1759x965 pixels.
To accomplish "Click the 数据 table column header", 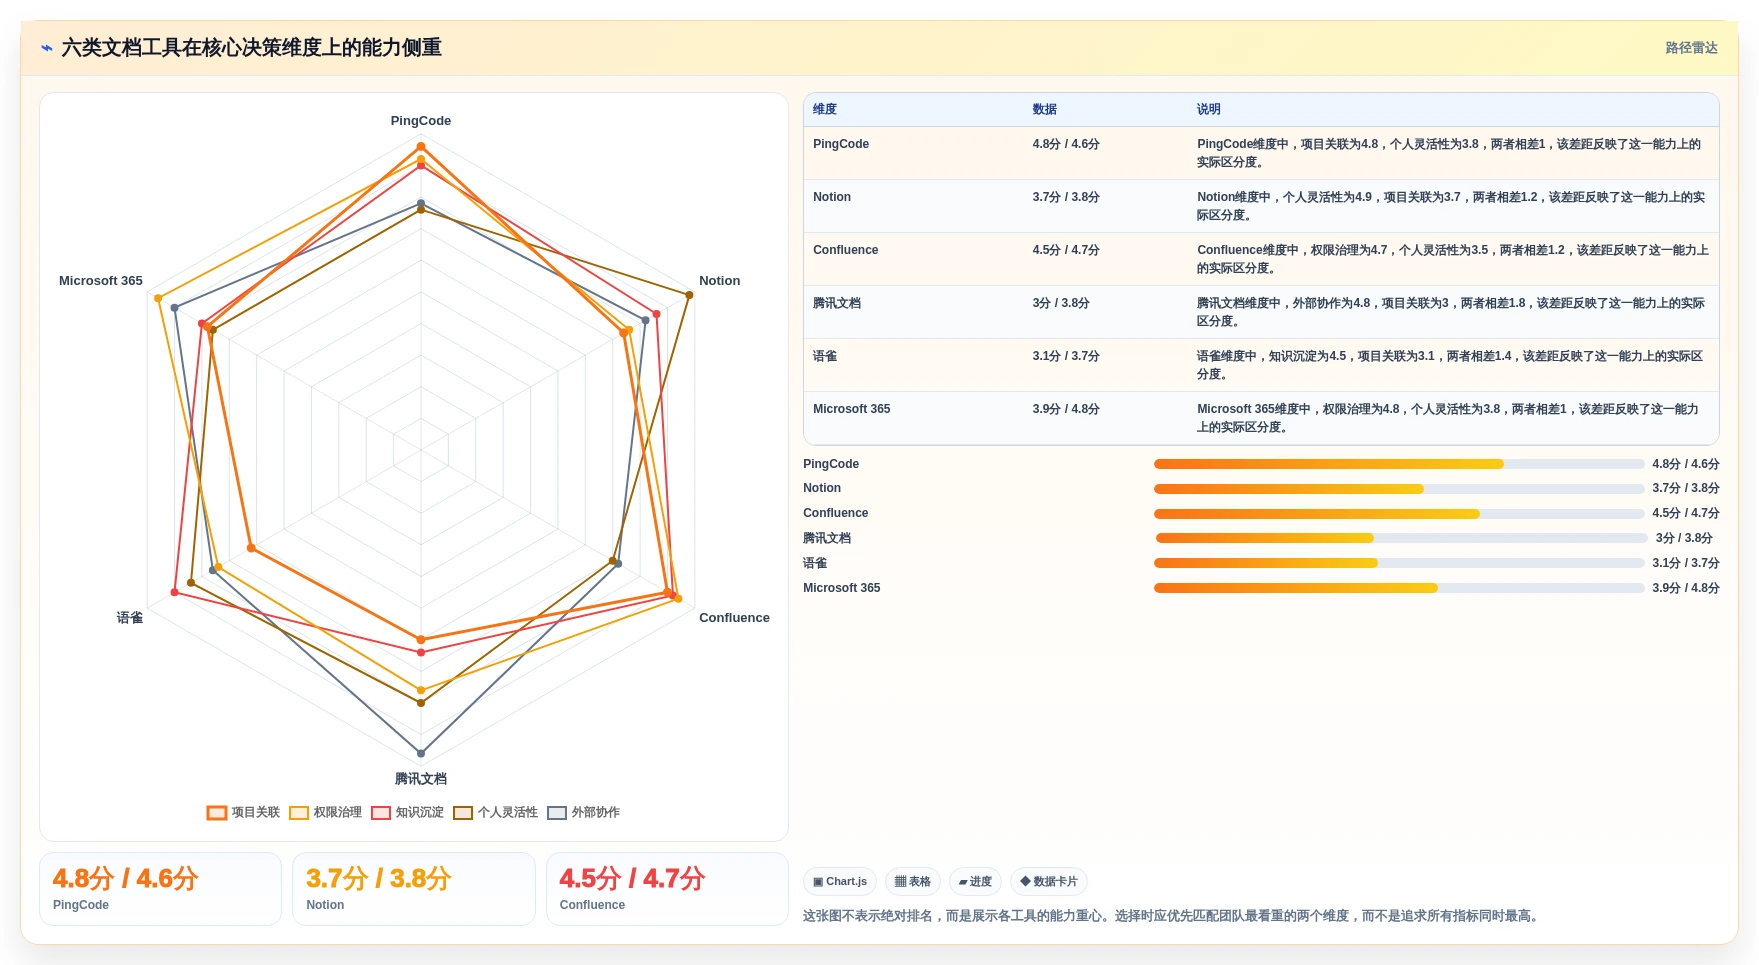I will click(x=1045, y=109).
